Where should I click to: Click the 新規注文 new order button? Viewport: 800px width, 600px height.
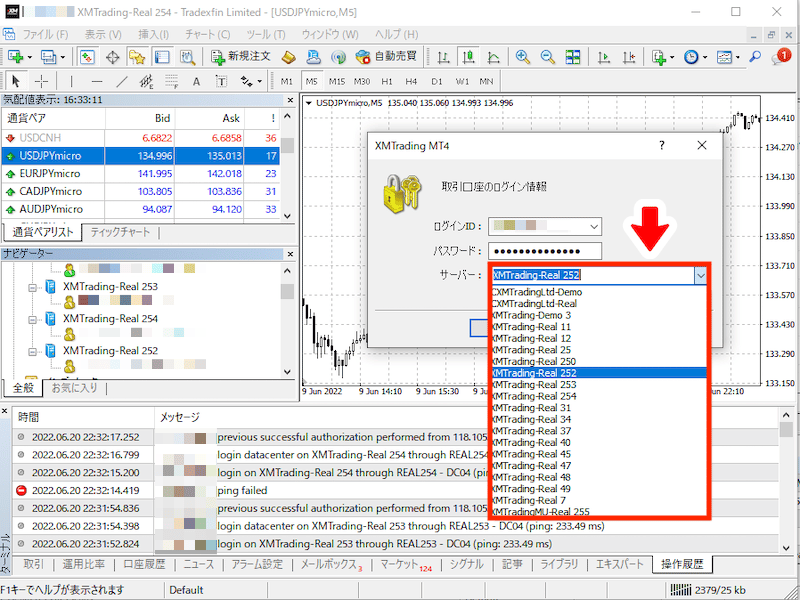[x=241, y=57]
